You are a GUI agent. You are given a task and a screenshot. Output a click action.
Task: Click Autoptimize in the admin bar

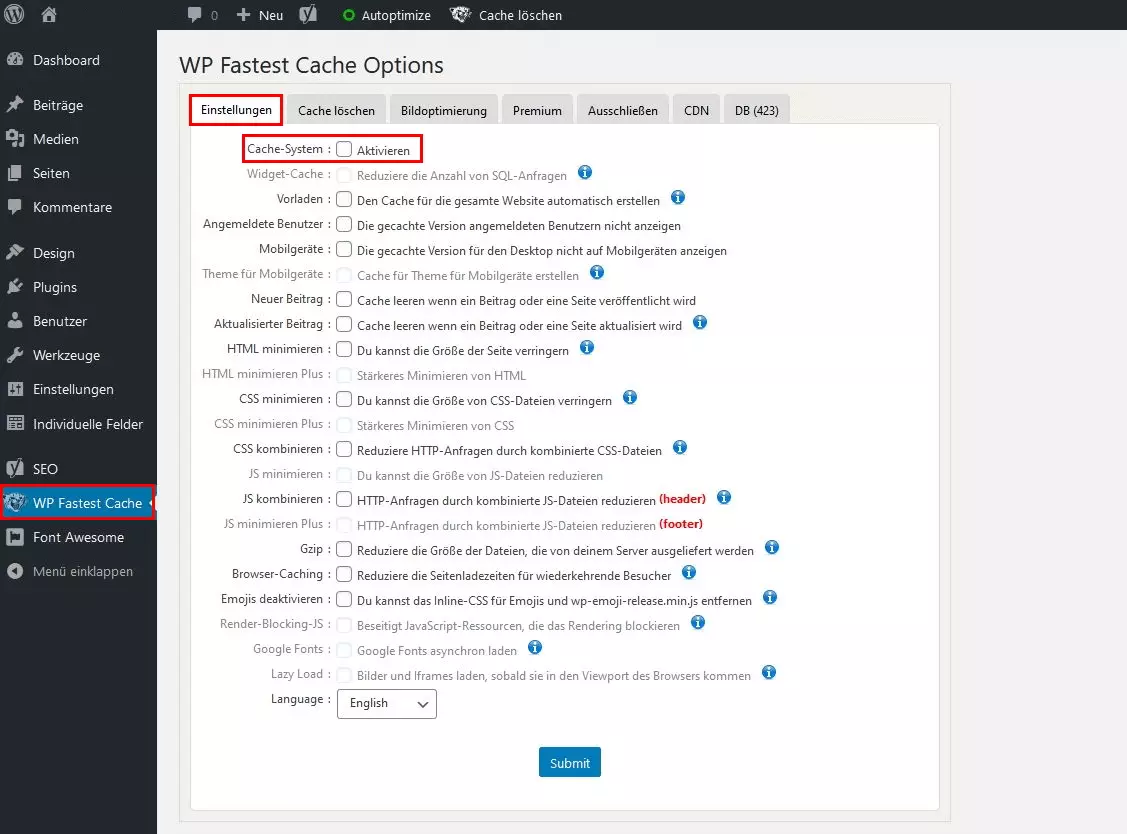[x=396, y=15]
